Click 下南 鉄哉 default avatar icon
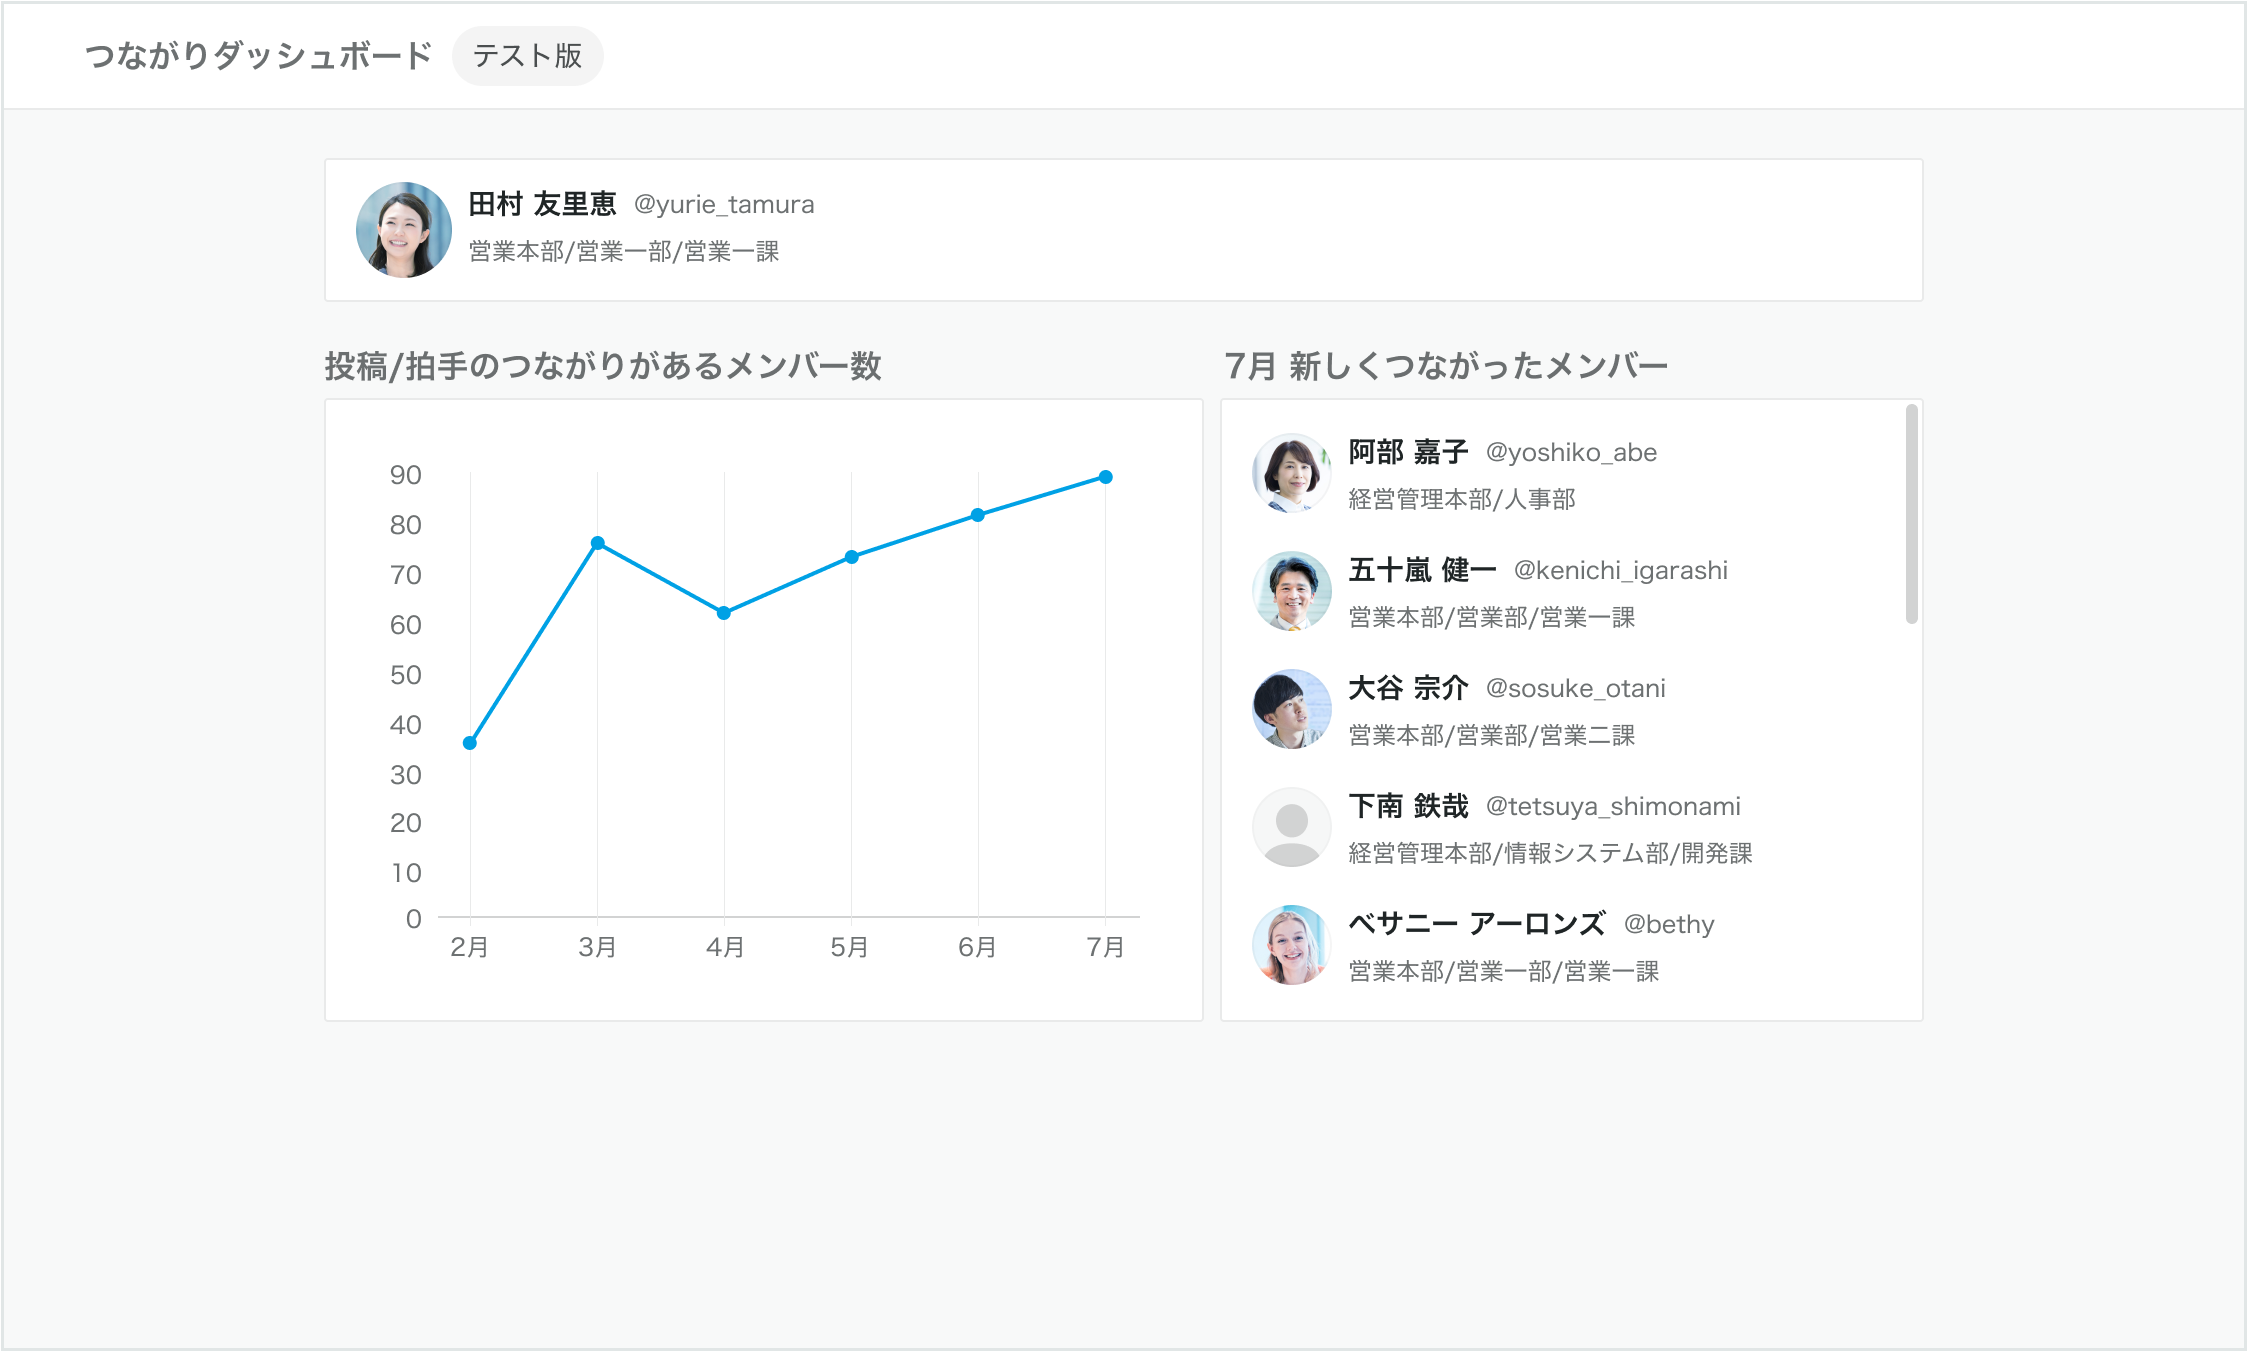Image resolution: width=2247 pixels, height=1351 pixels. click(x=1292, y=827)
